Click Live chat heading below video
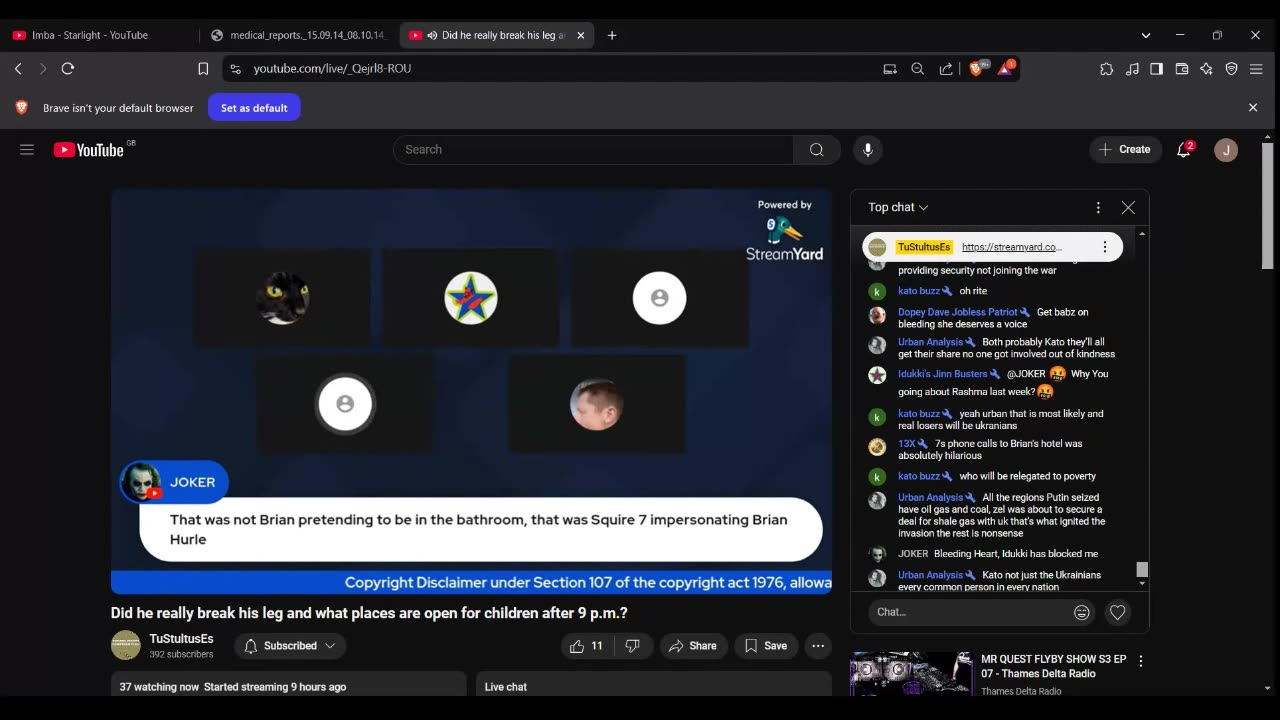Viewport: 1280px width, 720px height. pyautogui.click(x=506, y=687)
